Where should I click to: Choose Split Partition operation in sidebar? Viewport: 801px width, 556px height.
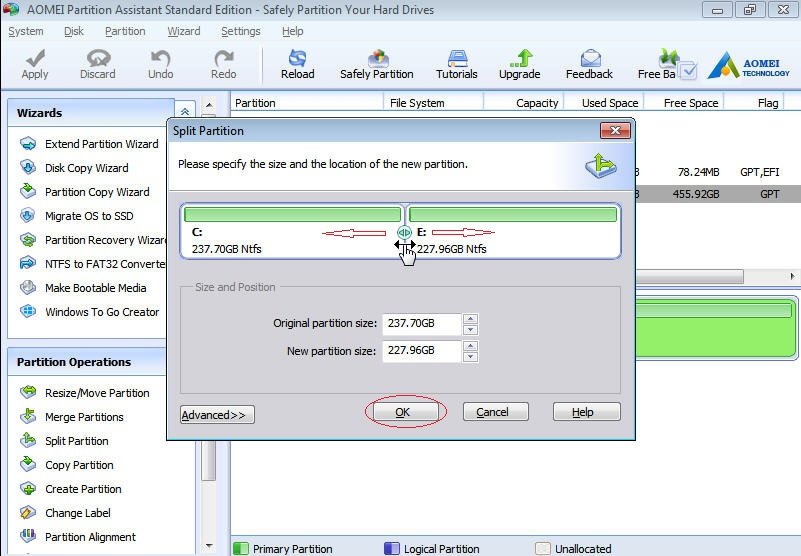point(64,441)
